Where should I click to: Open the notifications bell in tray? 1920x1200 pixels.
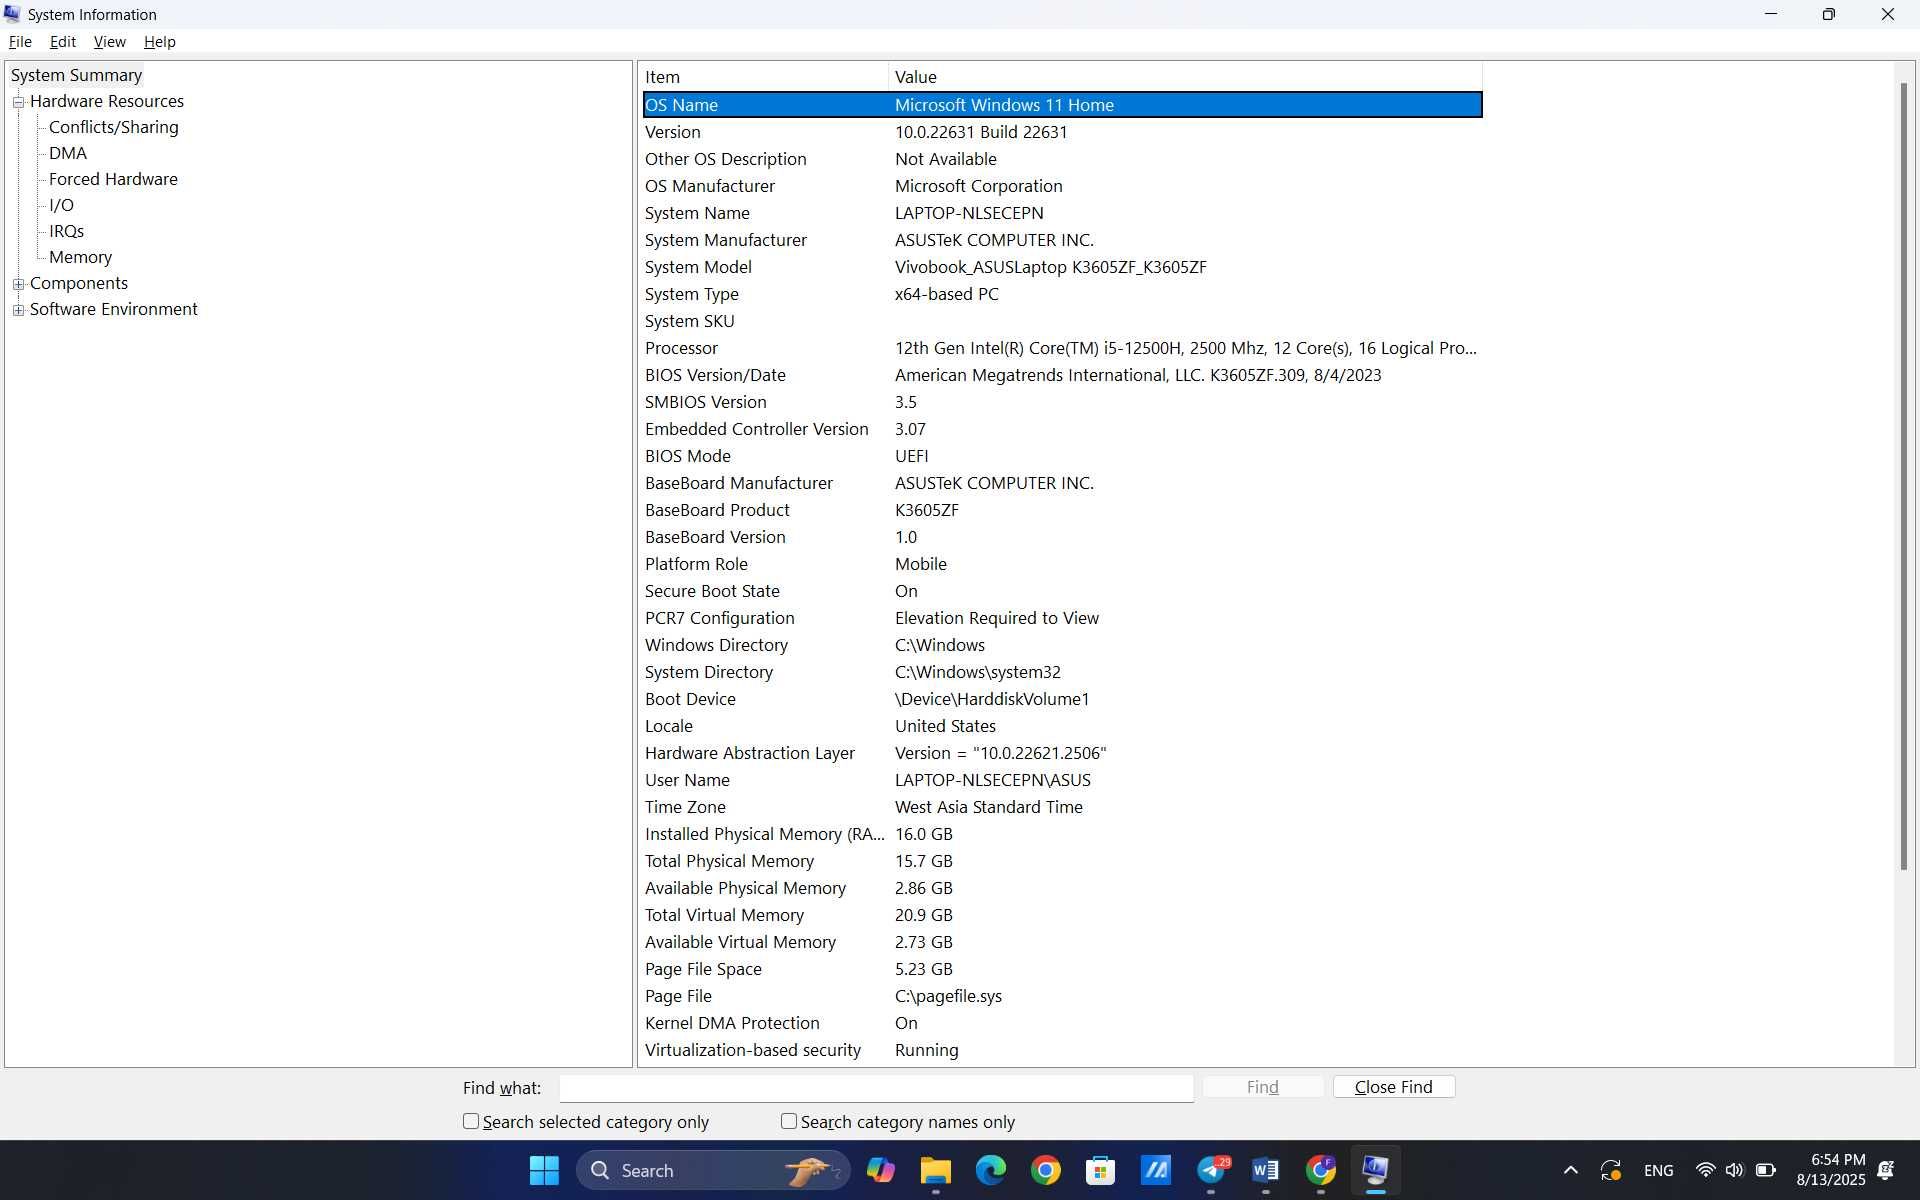click(x=1887, y=1170)
